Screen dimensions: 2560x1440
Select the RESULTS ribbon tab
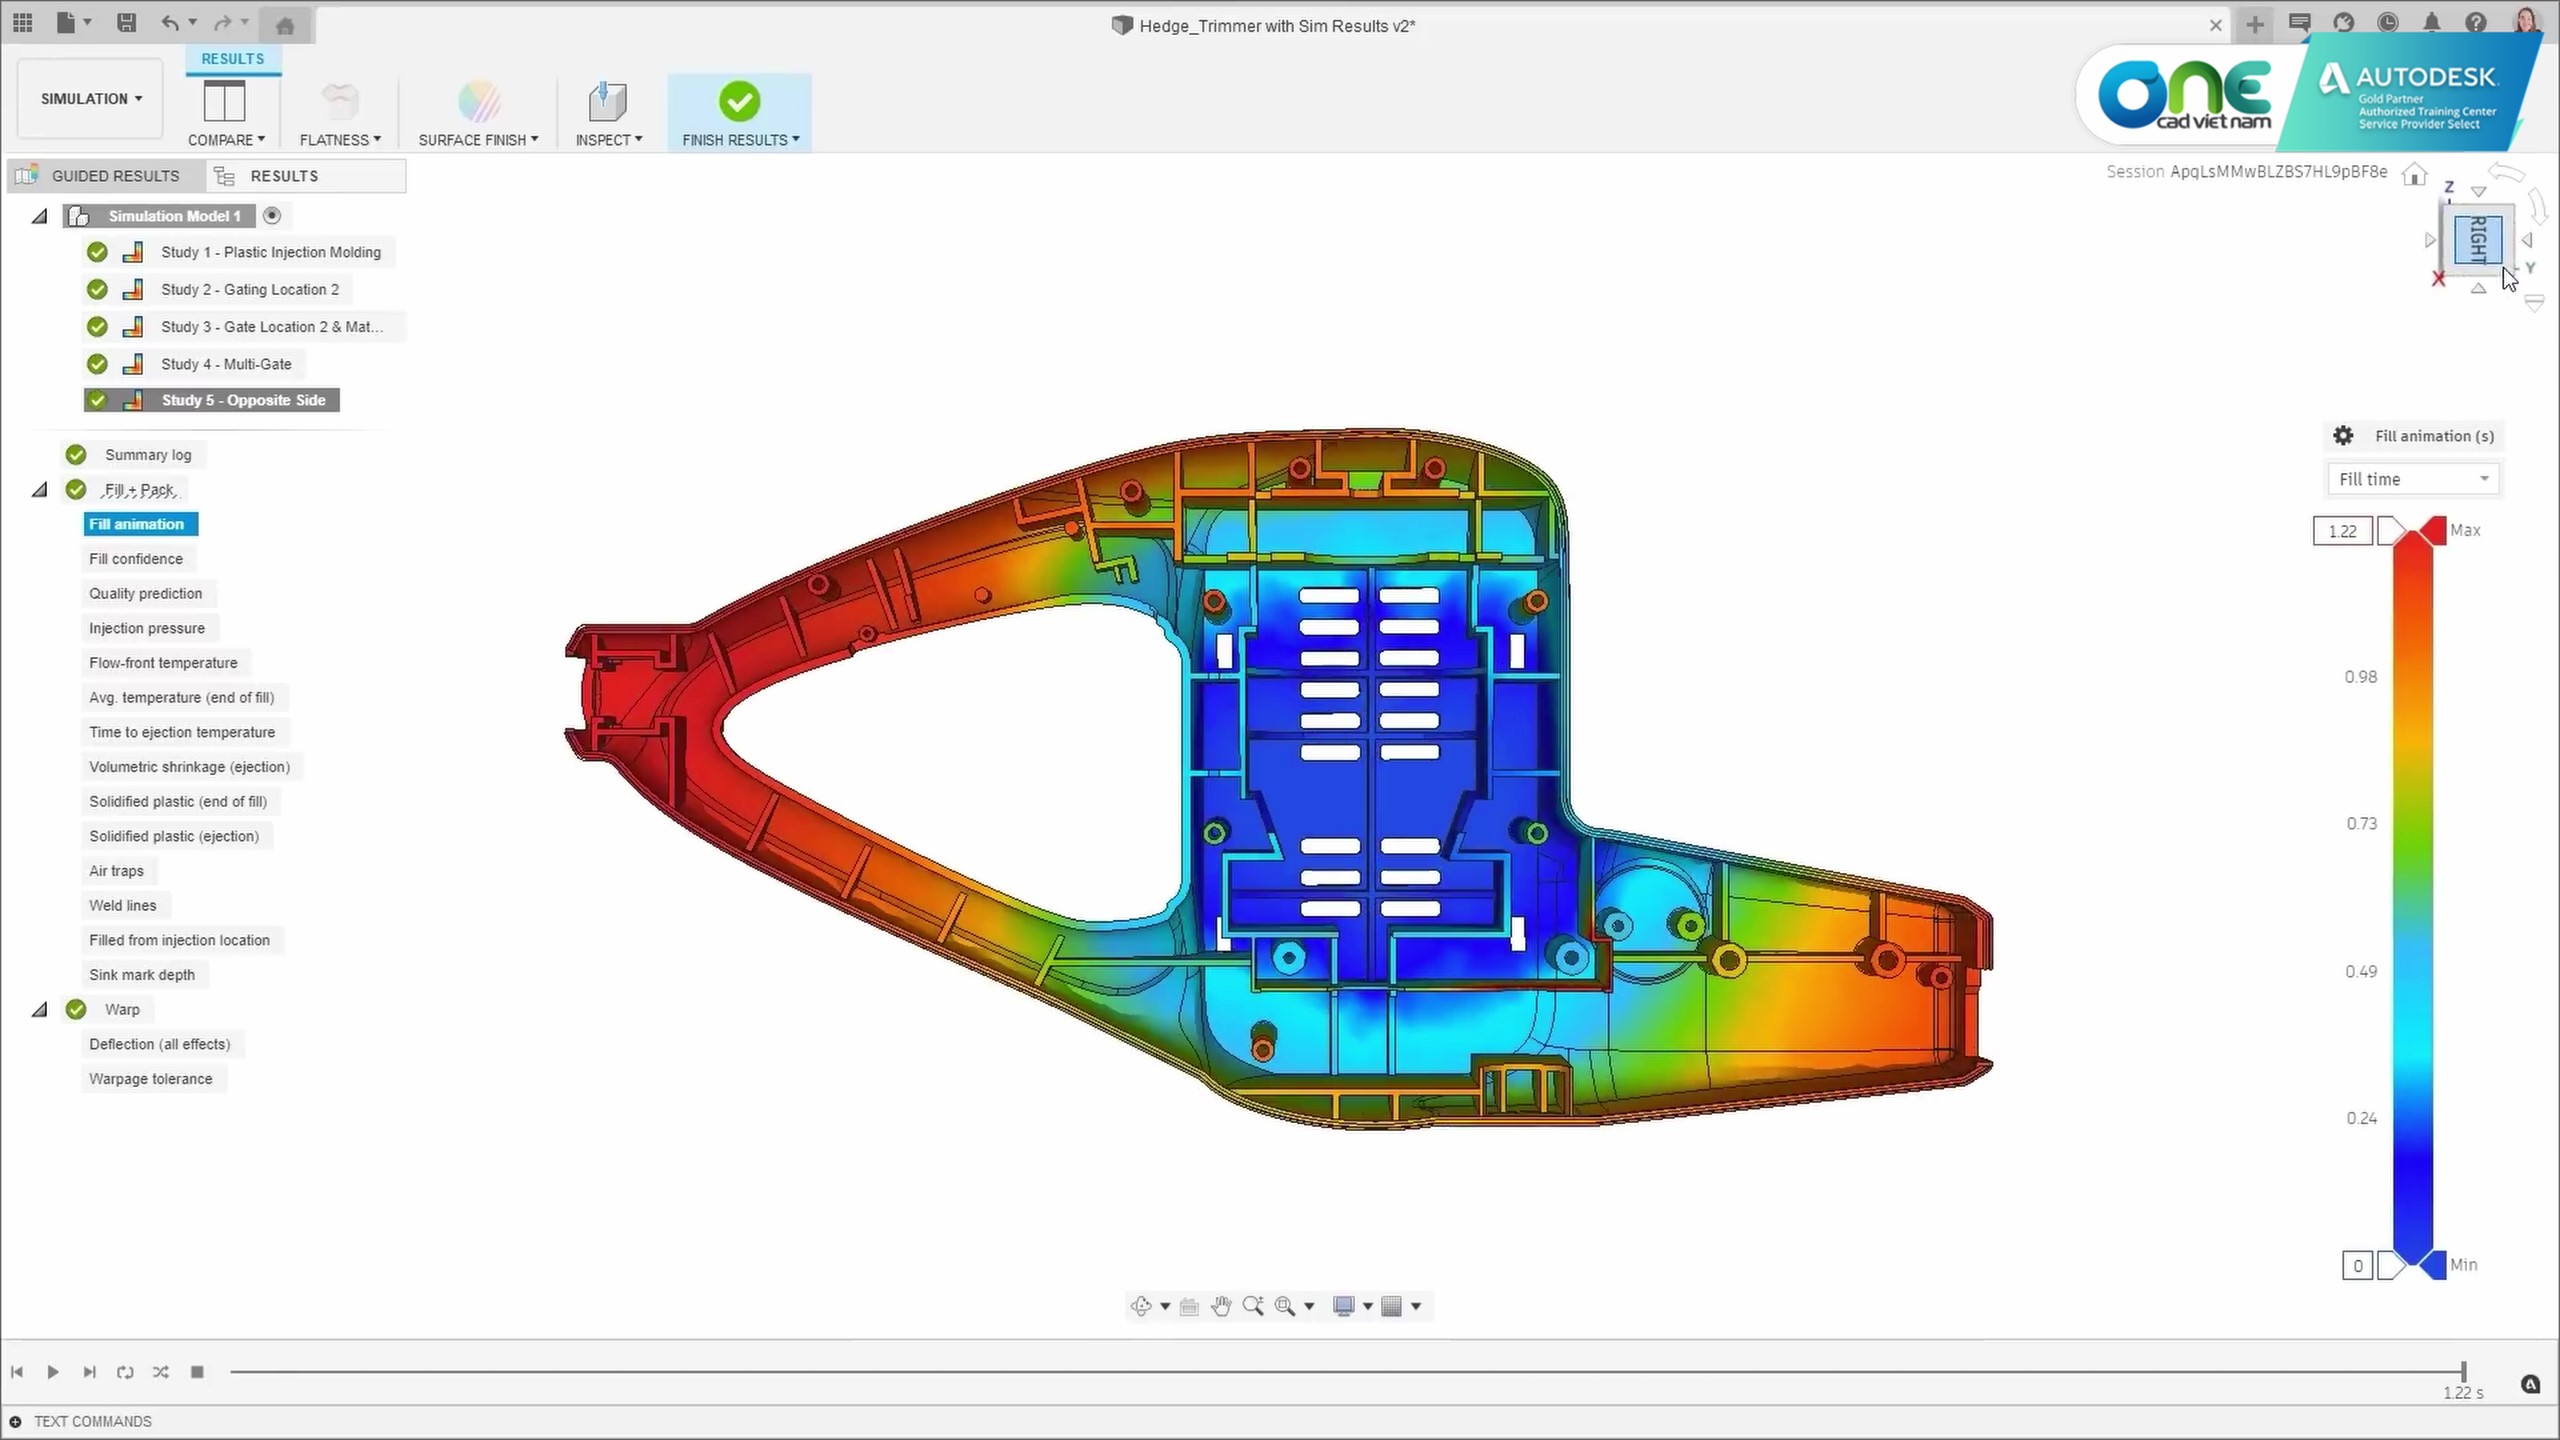[x=233, y=59]
